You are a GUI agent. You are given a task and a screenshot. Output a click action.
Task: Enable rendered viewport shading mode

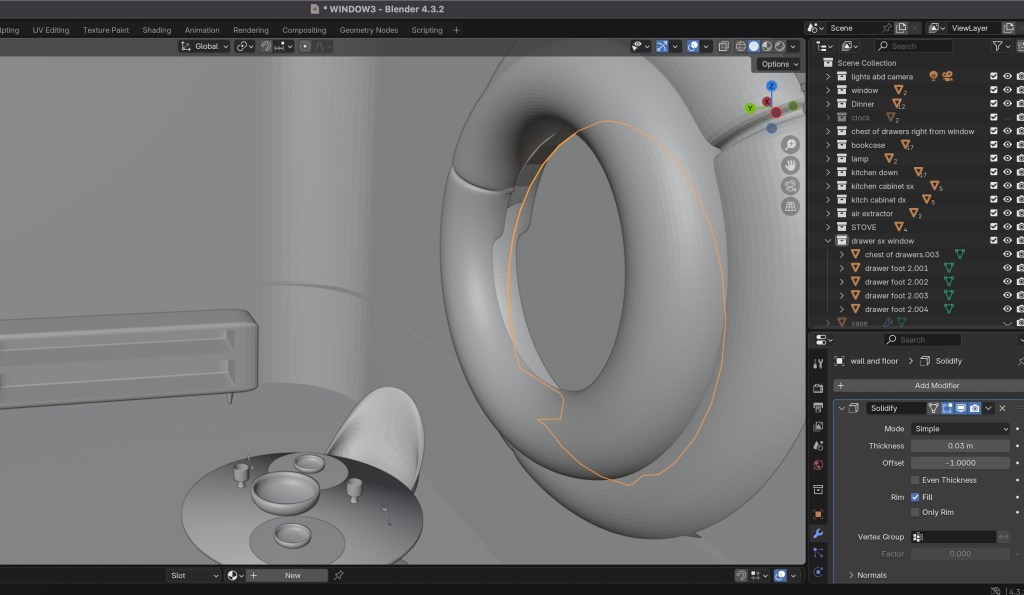(x=781, y=46)
